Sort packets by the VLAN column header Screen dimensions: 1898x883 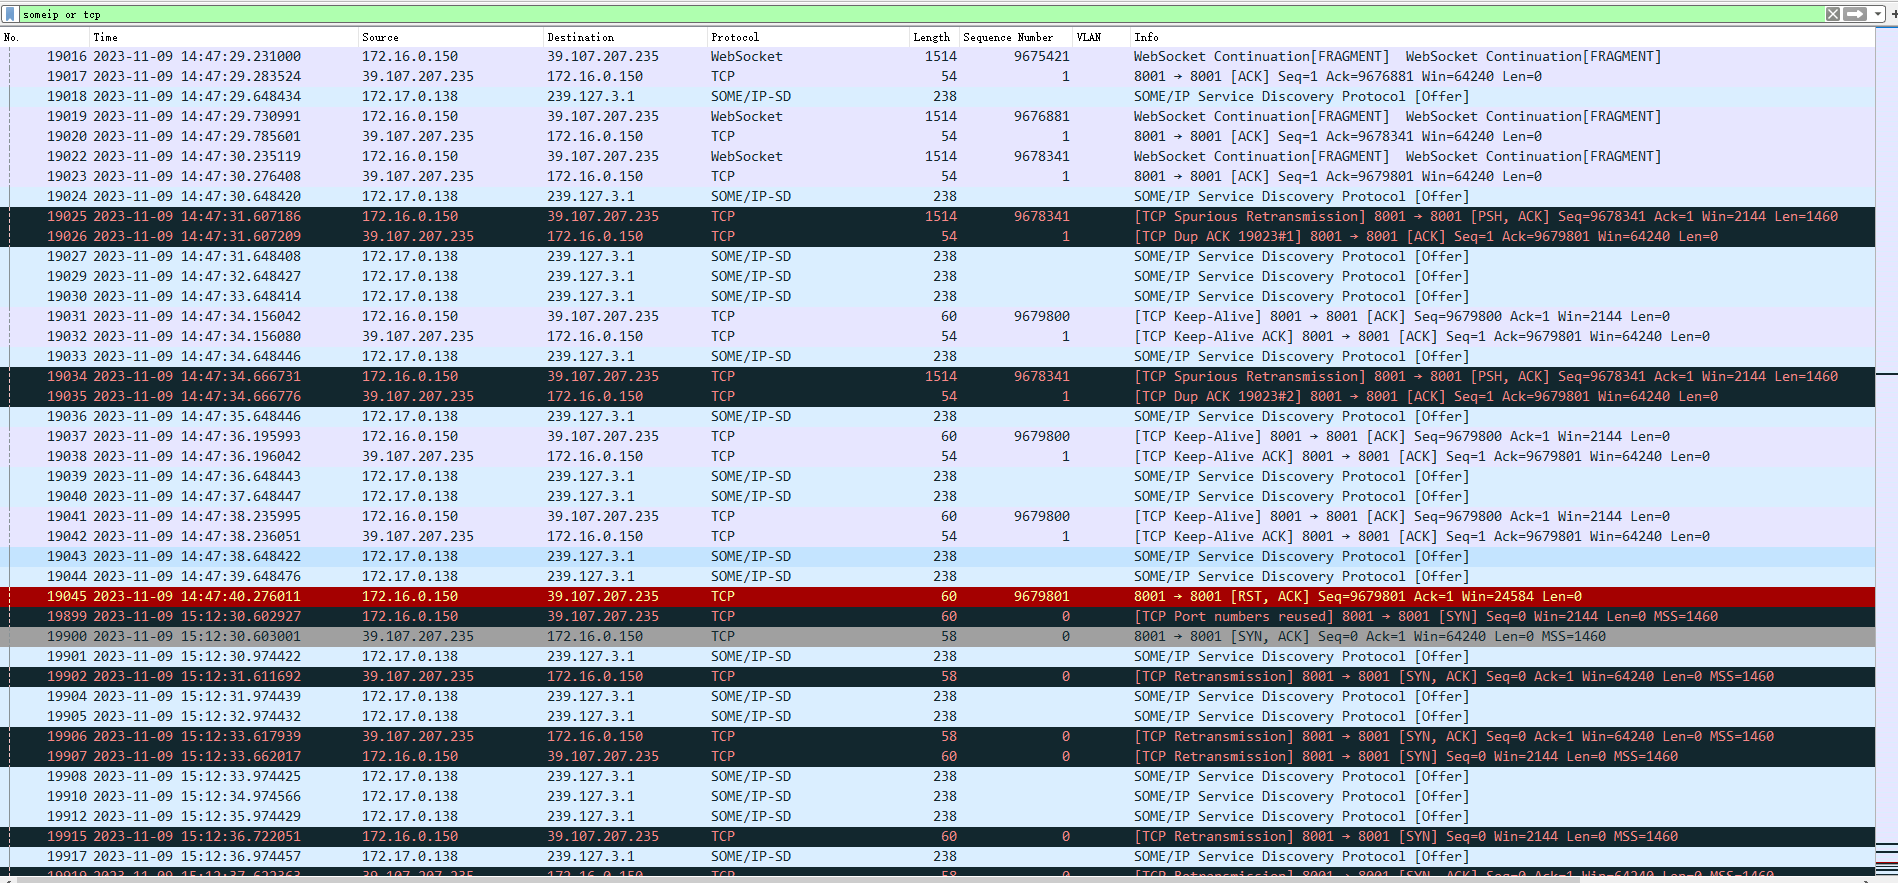point(1101,37)
